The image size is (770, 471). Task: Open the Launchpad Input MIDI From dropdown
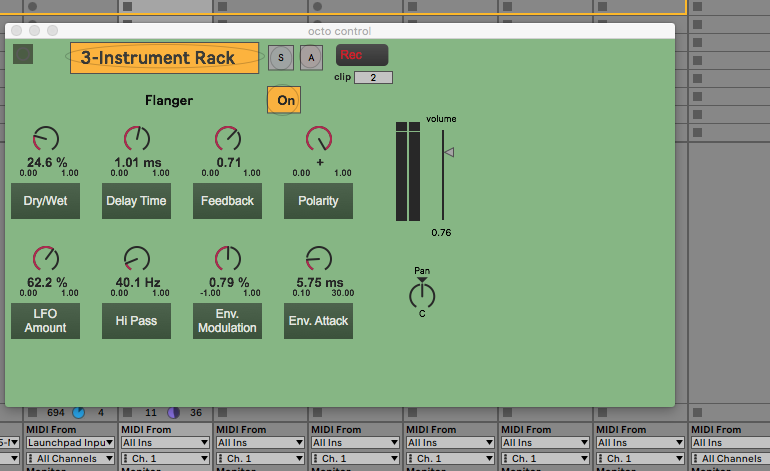pyautogui.click(x=68, y=442)
